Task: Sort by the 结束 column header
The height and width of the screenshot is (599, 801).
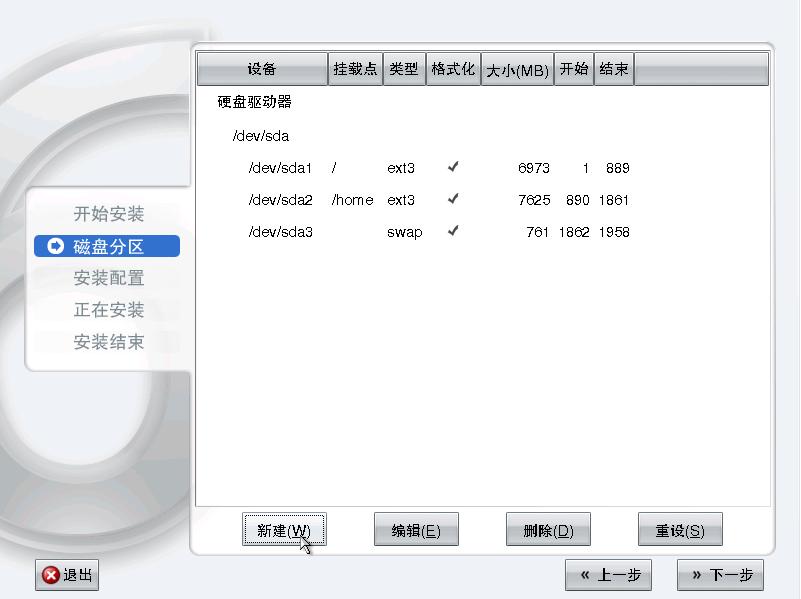Action: tap(614, 69)
